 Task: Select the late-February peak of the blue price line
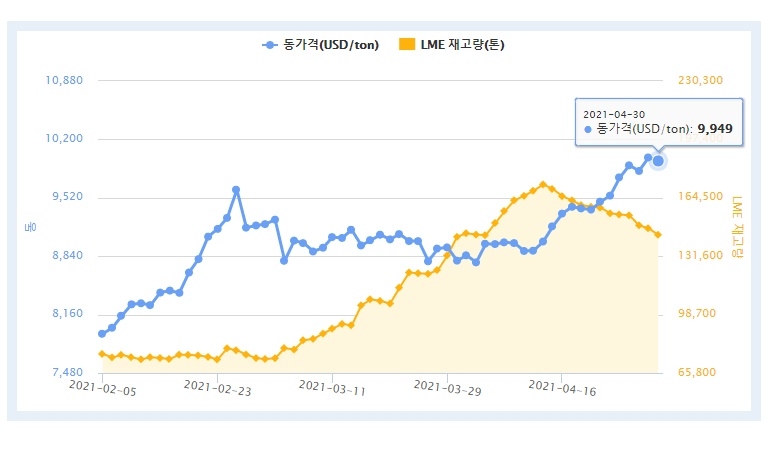point(236,189)
